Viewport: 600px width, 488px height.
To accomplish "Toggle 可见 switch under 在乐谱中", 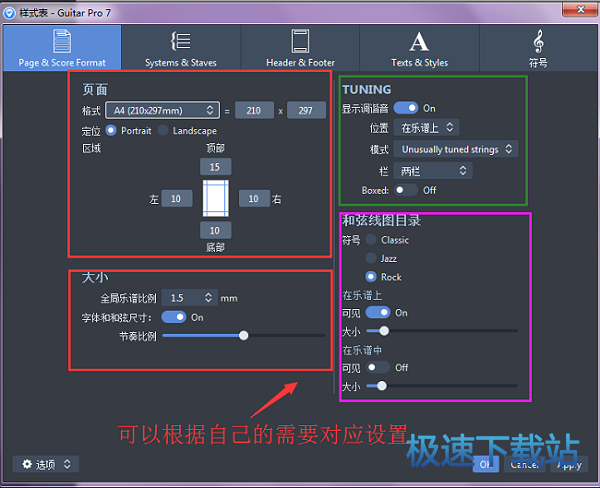I will [378, 367].
